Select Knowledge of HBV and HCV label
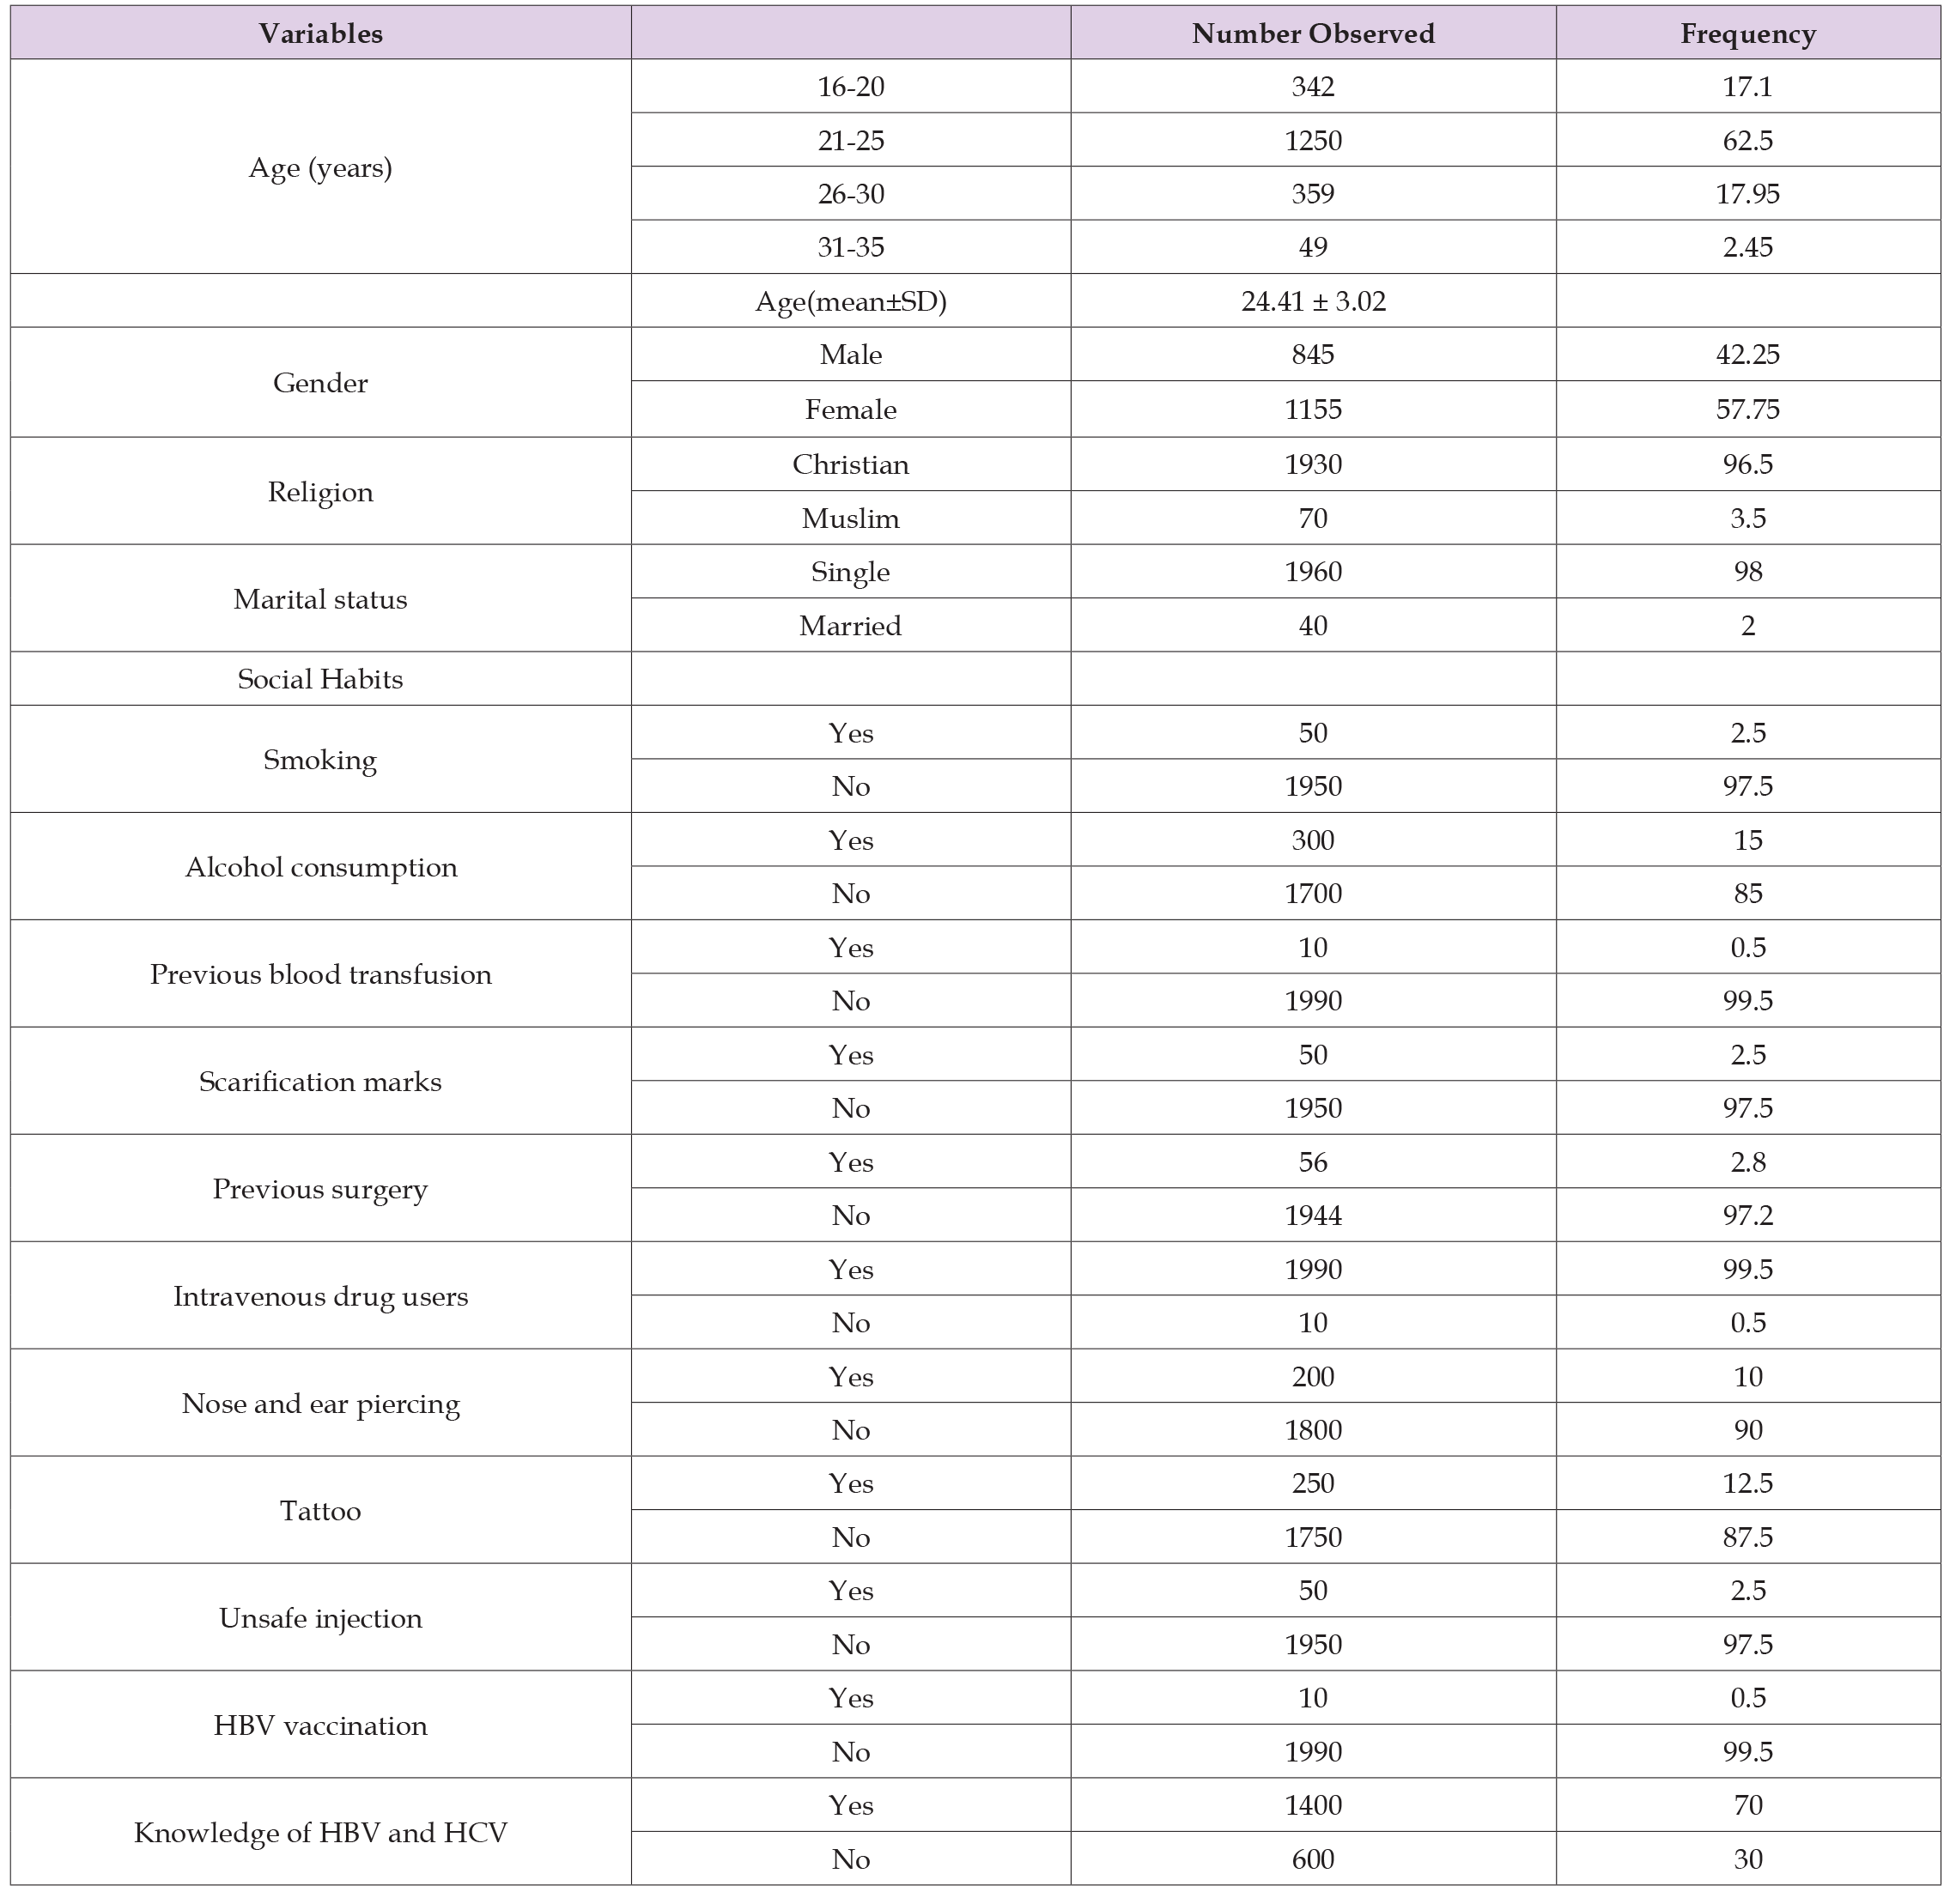This screenshot has width=1950, height=1904. pyautogui.click(x=320, y=1832)
